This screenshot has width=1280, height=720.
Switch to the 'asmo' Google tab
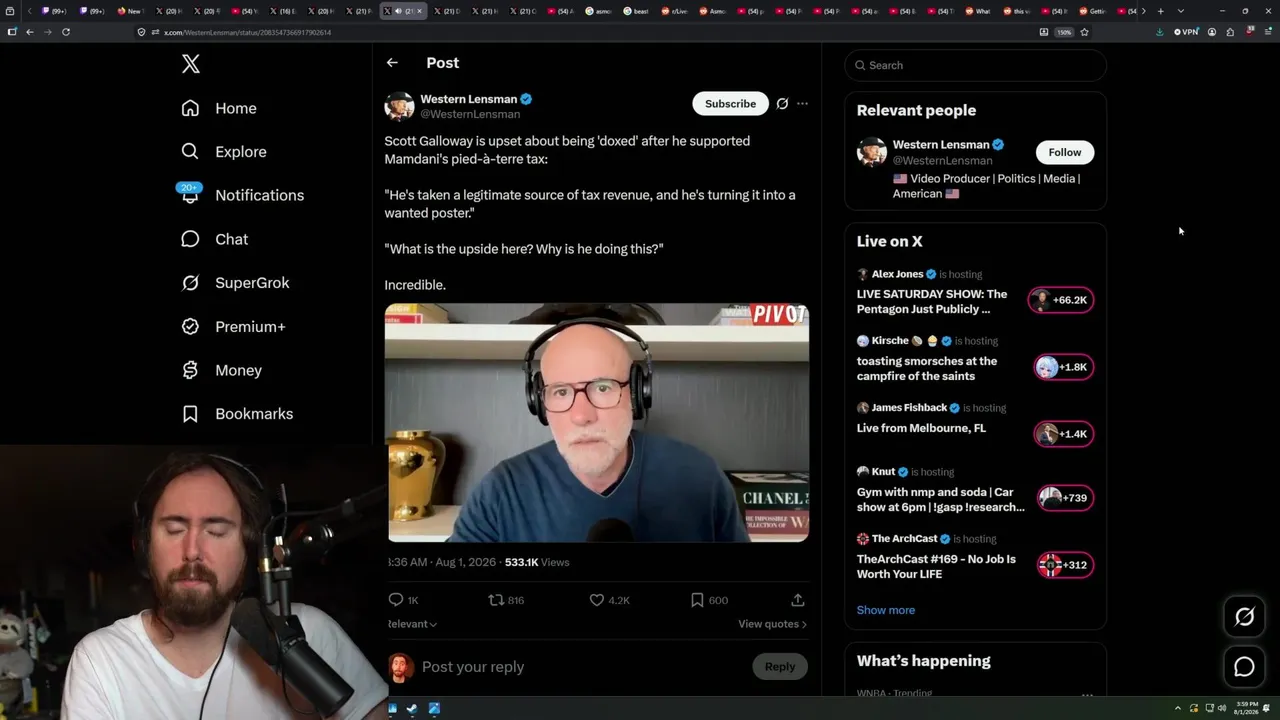click(x=599, y=11)
